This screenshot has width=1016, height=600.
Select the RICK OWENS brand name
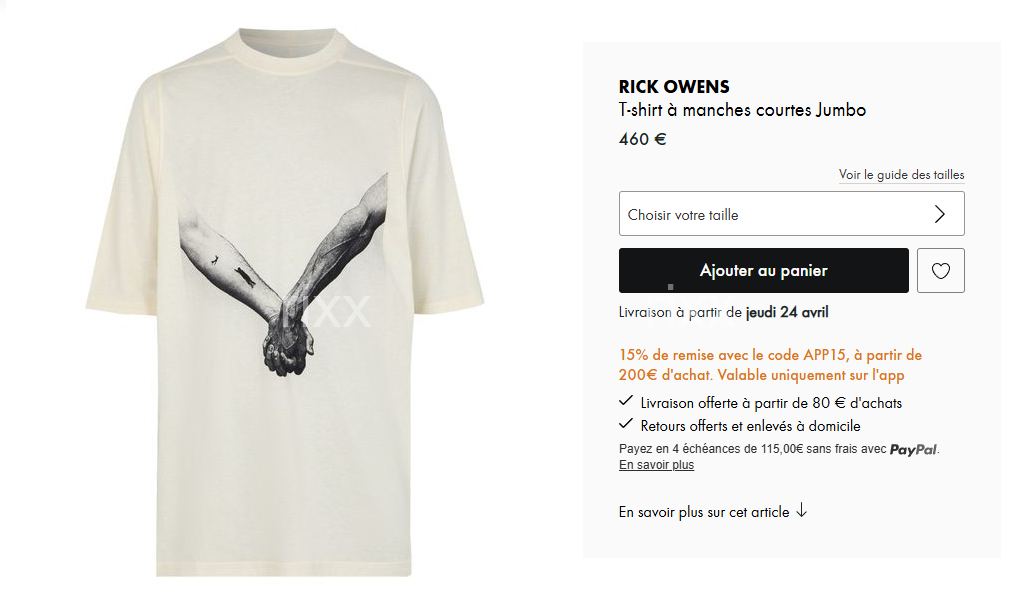[x=674, y=87]
